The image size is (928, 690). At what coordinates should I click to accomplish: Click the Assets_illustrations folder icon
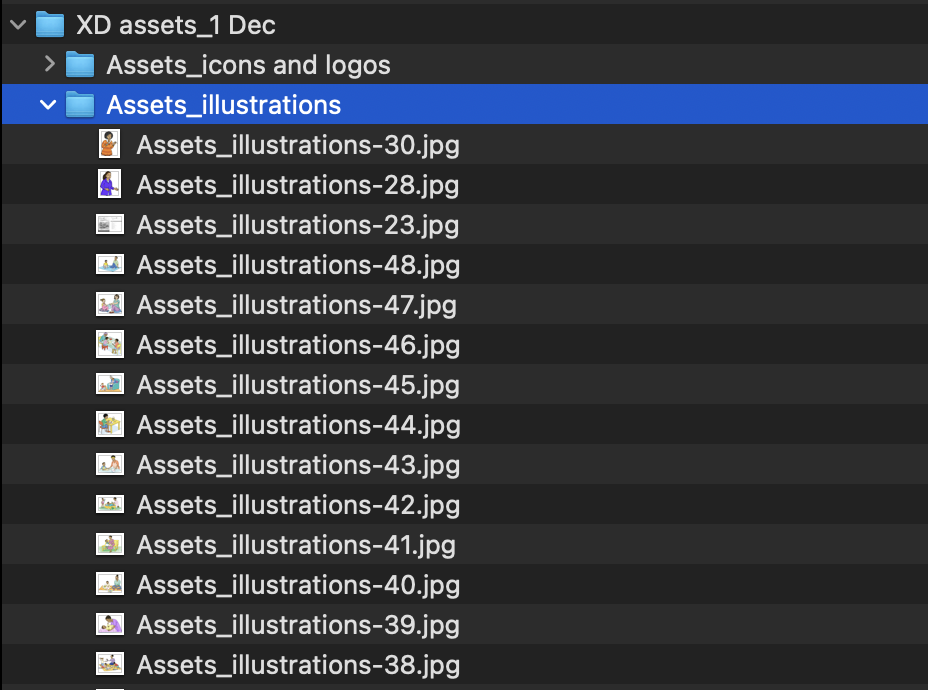click(80, 105)
